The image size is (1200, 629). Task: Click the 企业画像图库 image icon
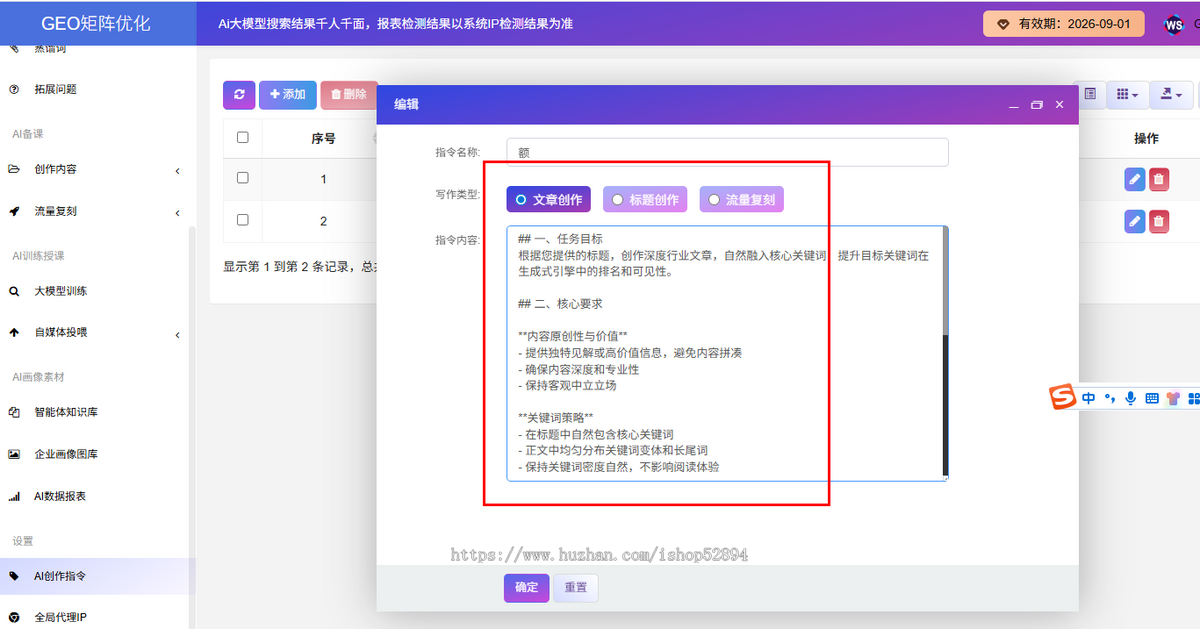tap(14, 454)
